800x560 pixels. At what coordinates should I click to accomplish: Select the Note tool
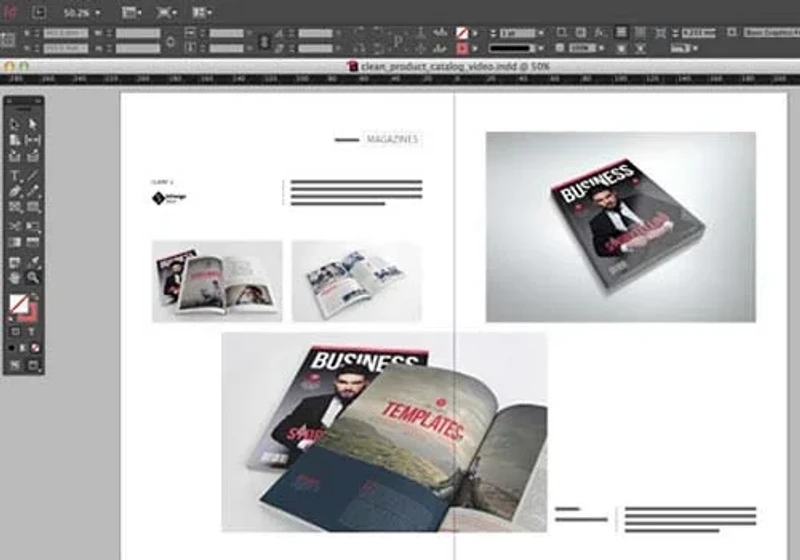click(14, 262)
